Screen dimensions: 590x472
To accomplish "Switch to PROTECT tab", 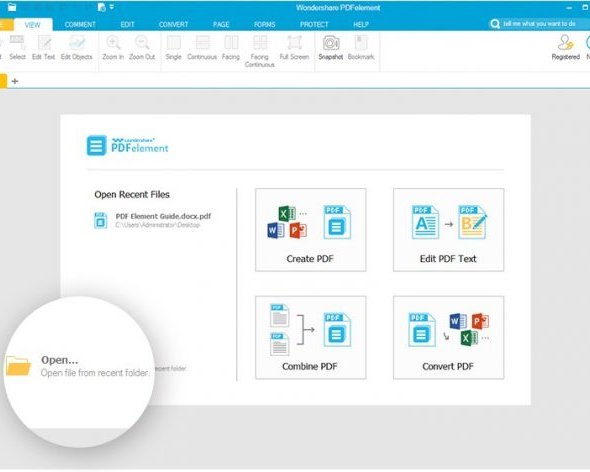I will [x=314, y=25].
